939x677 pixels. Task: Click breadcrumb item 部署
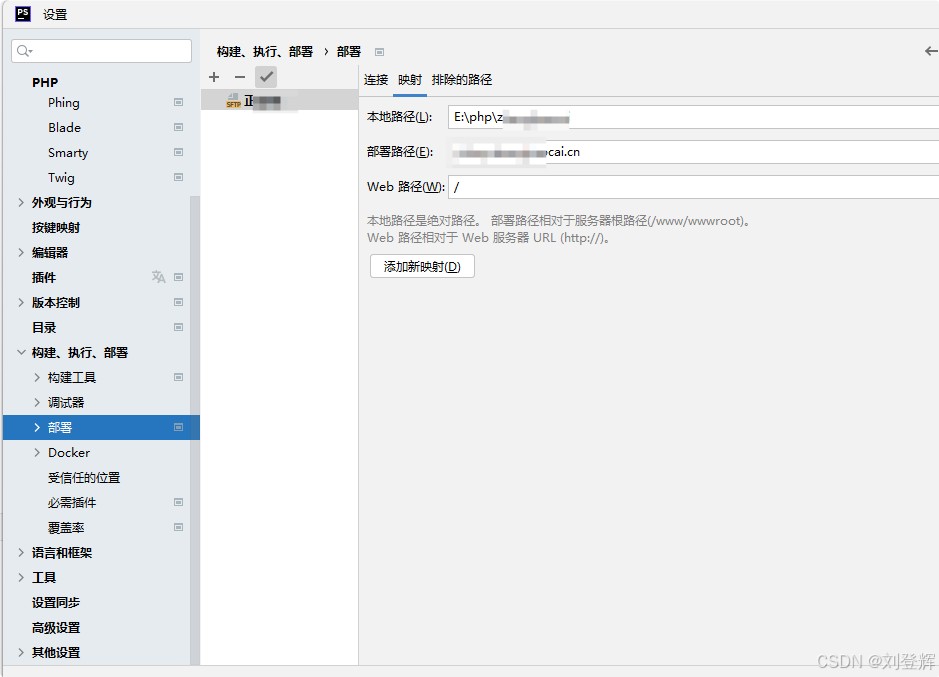click(x=349, y=52)
